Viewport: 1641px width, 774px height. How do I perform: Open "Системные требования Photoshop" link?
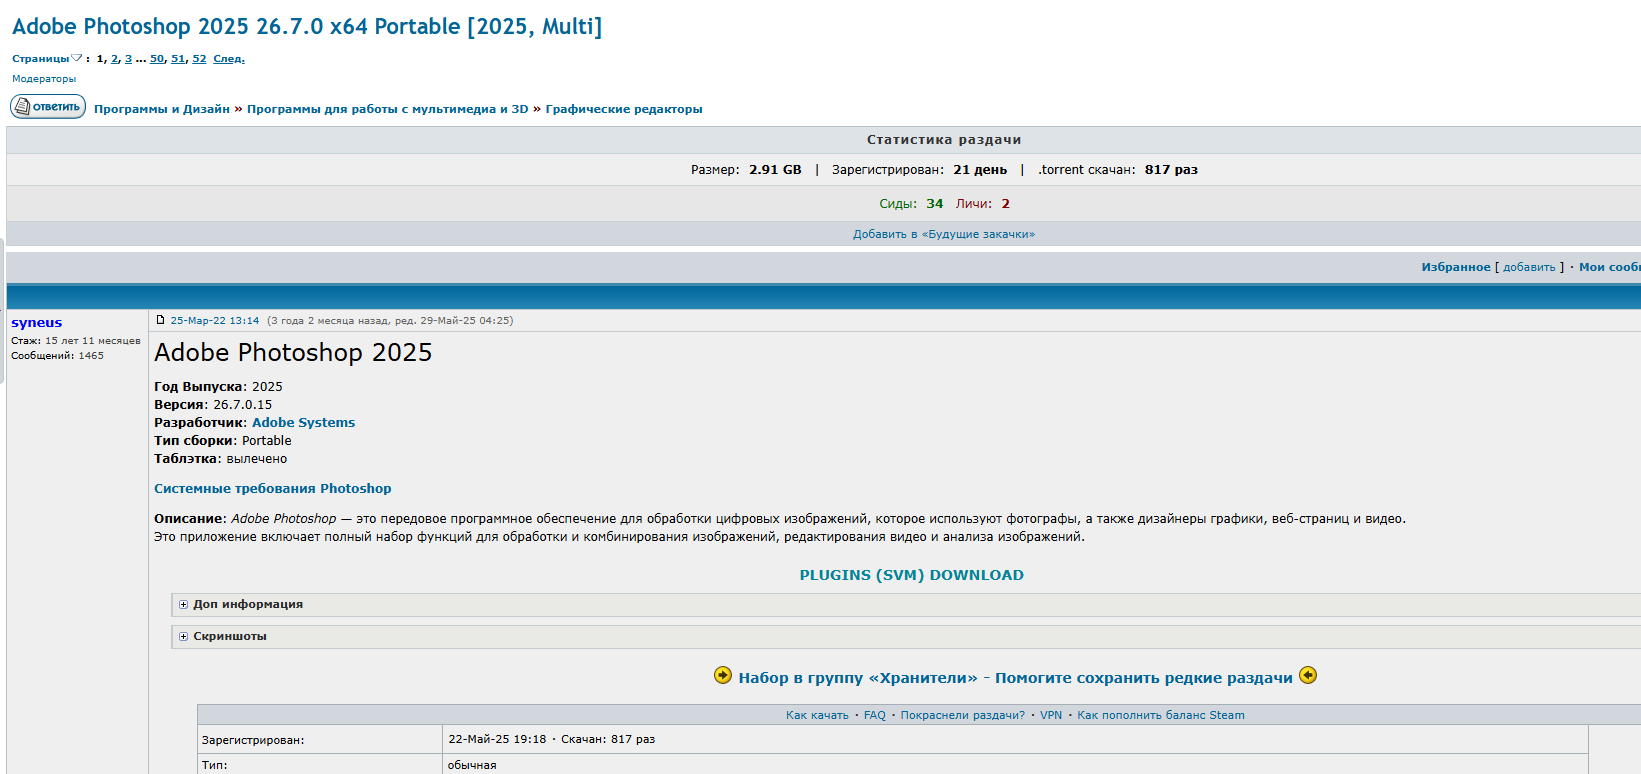pyautogui.click(x=272, y=488)
